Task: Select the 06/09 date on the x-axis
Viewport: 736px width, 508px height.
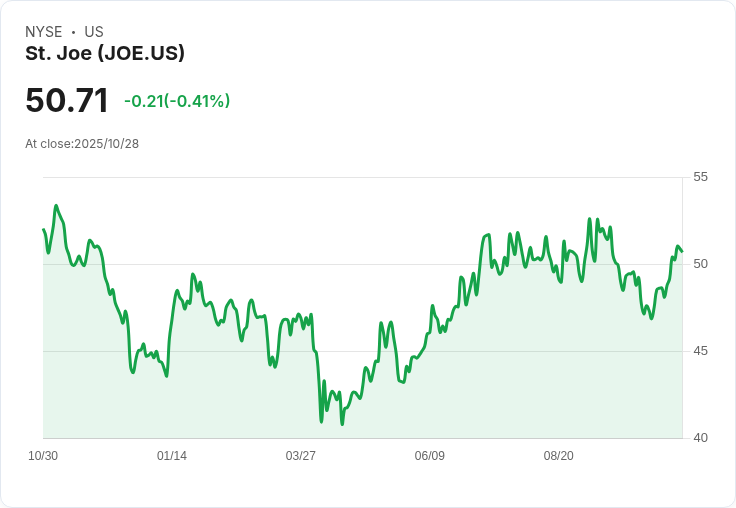Action: point(429,456)
